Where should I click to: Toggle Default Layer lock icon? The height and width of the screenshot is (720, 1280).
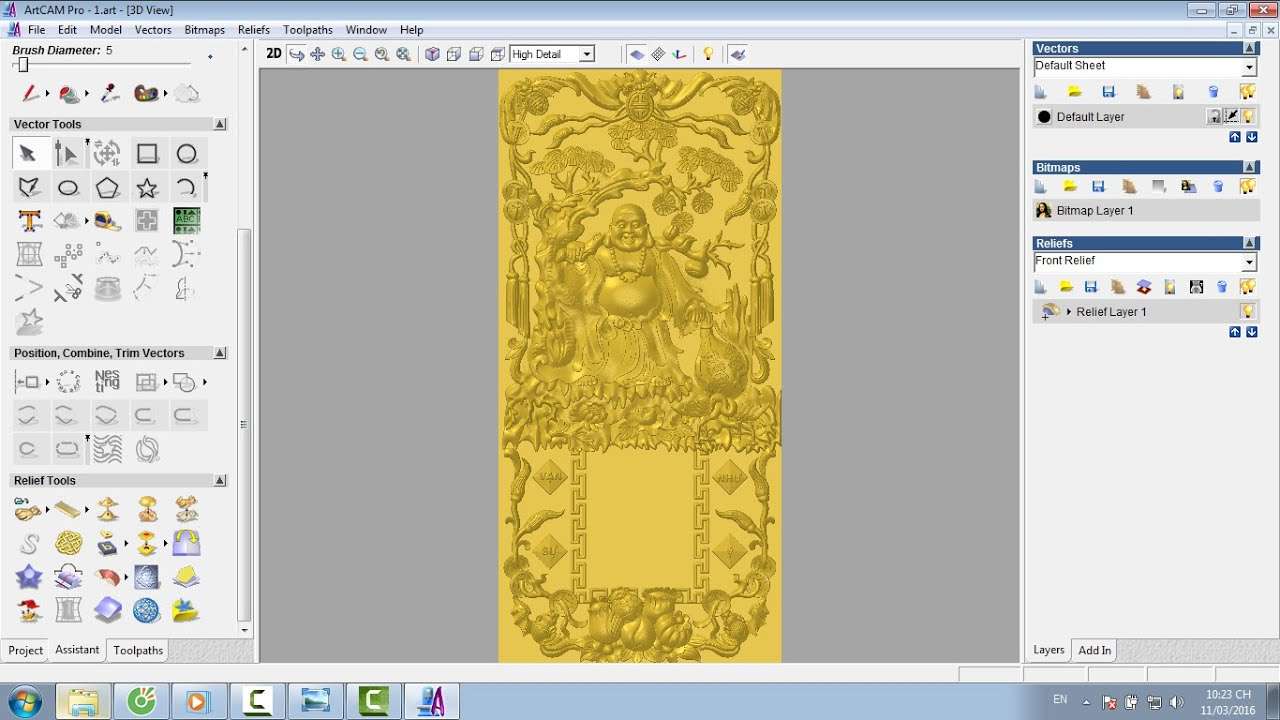coord(1215,117)
